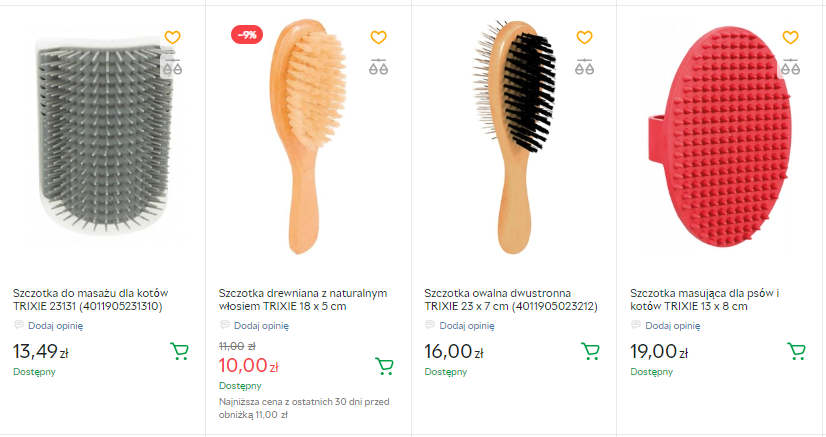Open Szczotka masująca dla psów i kotów

[x=704, y=299]
